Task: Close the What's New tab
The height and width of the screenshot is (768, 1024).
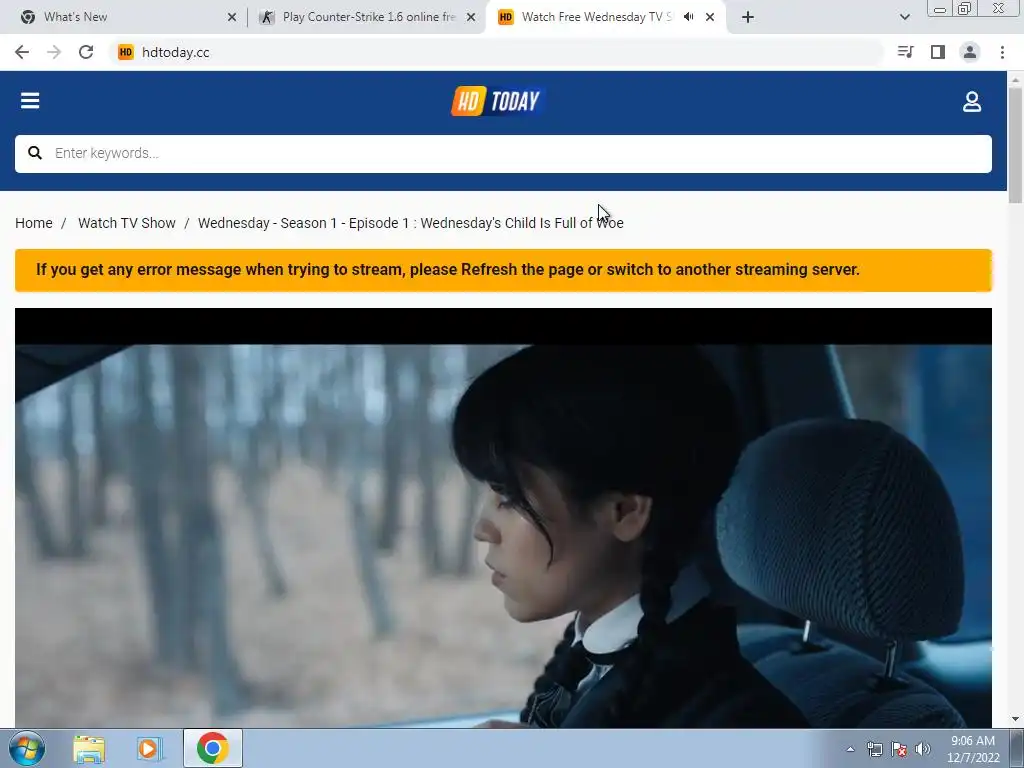Action: 232,18
